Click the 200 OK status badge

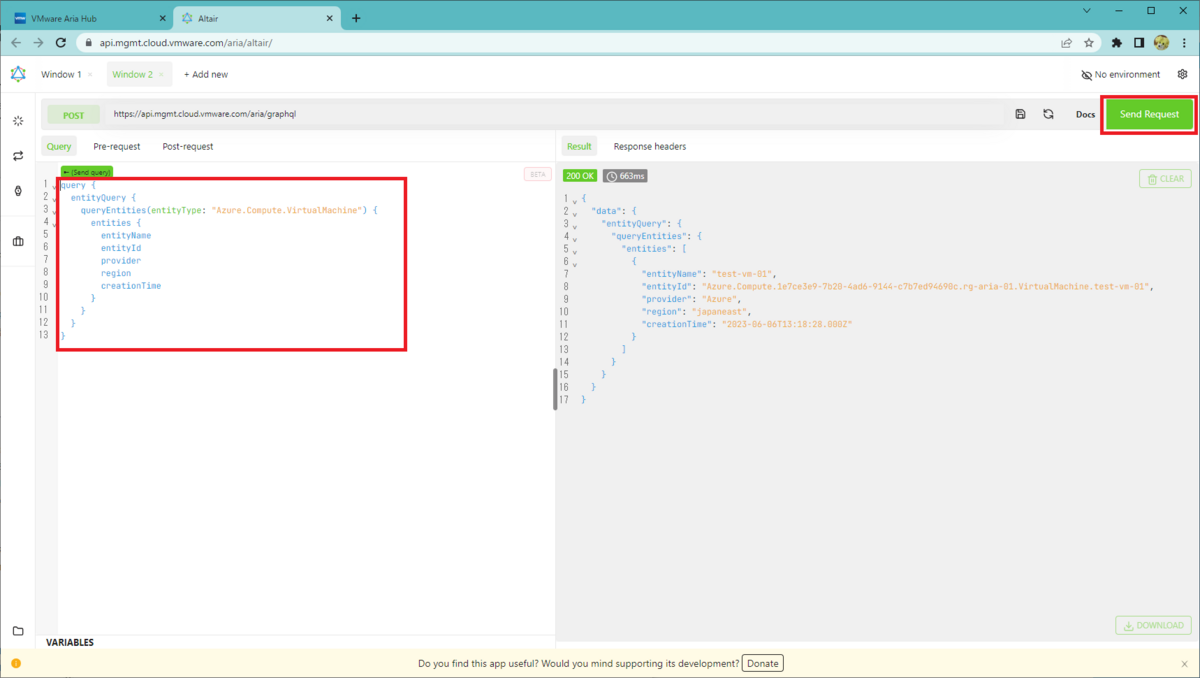click(x=580, y=176)
